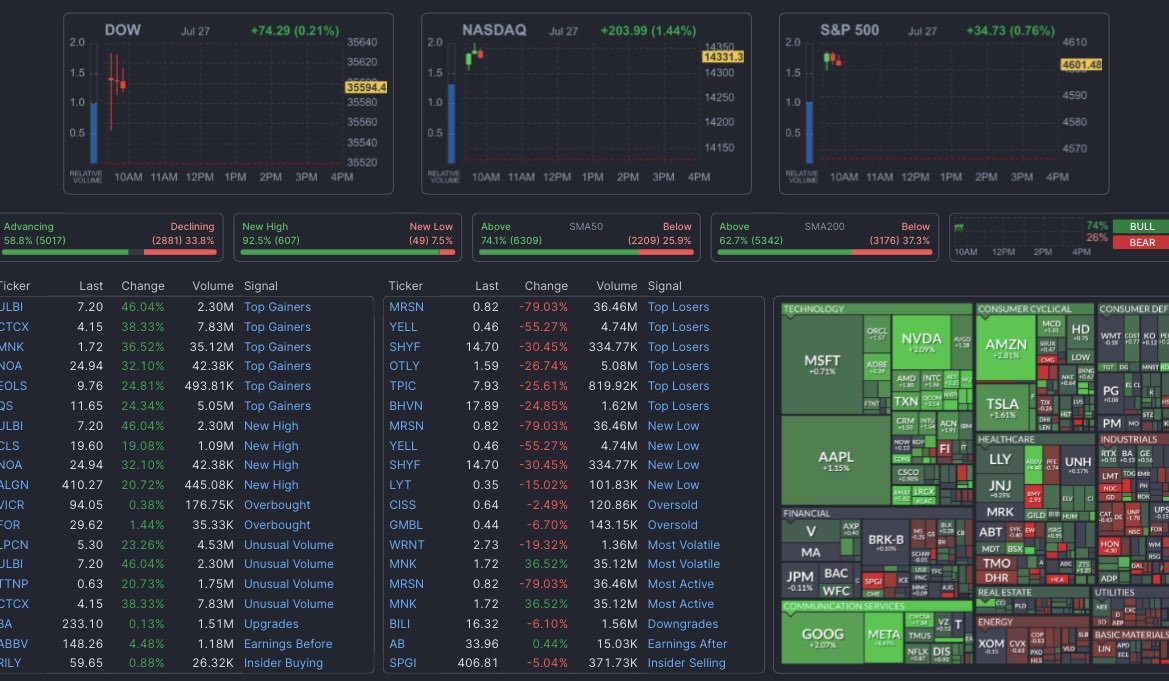Viewport: 1169px width, 681px height.
Task: Click the Overbought signal in the 94.05 row
Action: [277, 505]
